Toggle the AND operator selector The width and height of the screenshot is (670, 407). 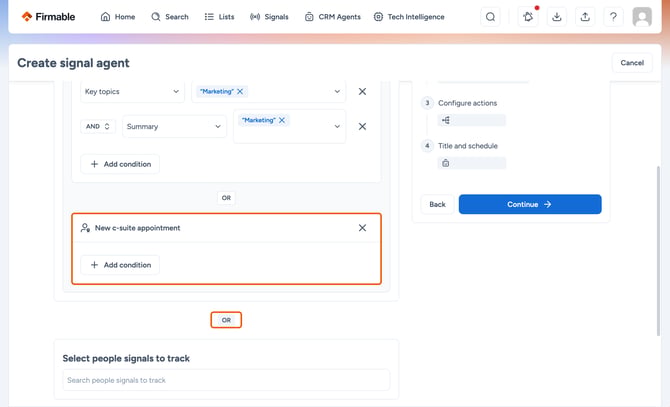pyautogui.click(x=98, y=126)
